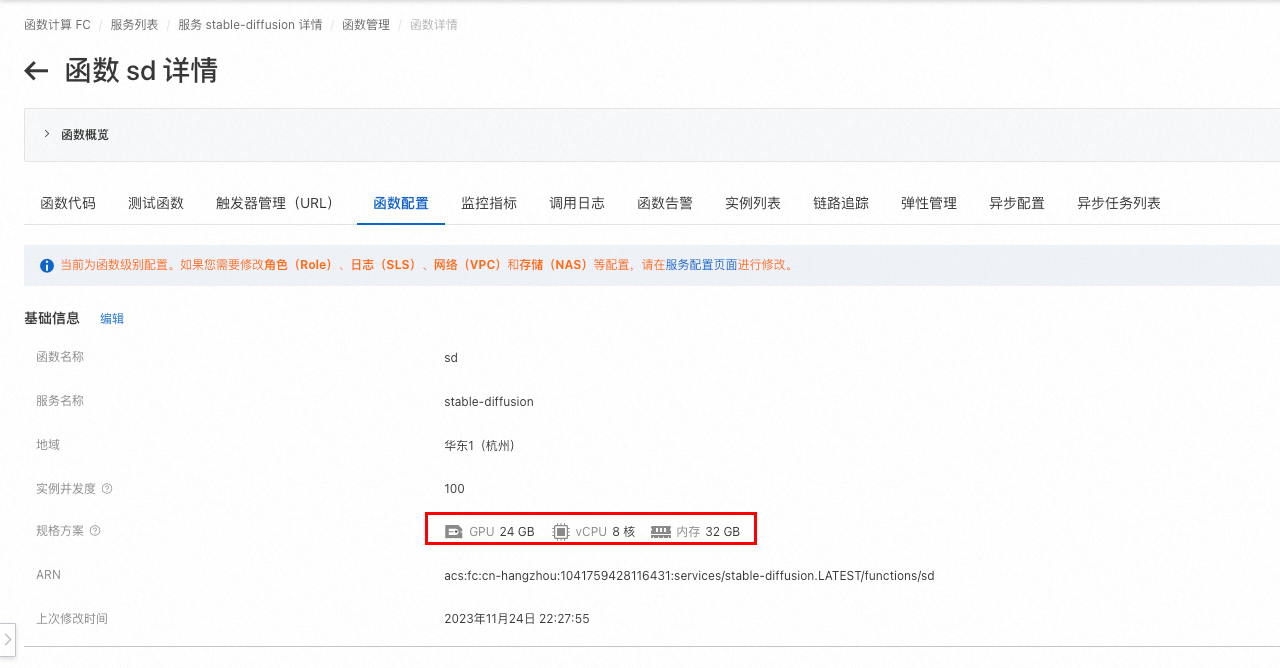Click the blue info icon in the notice banner
The width and height of the screenshot is (1280, 668).
coord(47,266)
